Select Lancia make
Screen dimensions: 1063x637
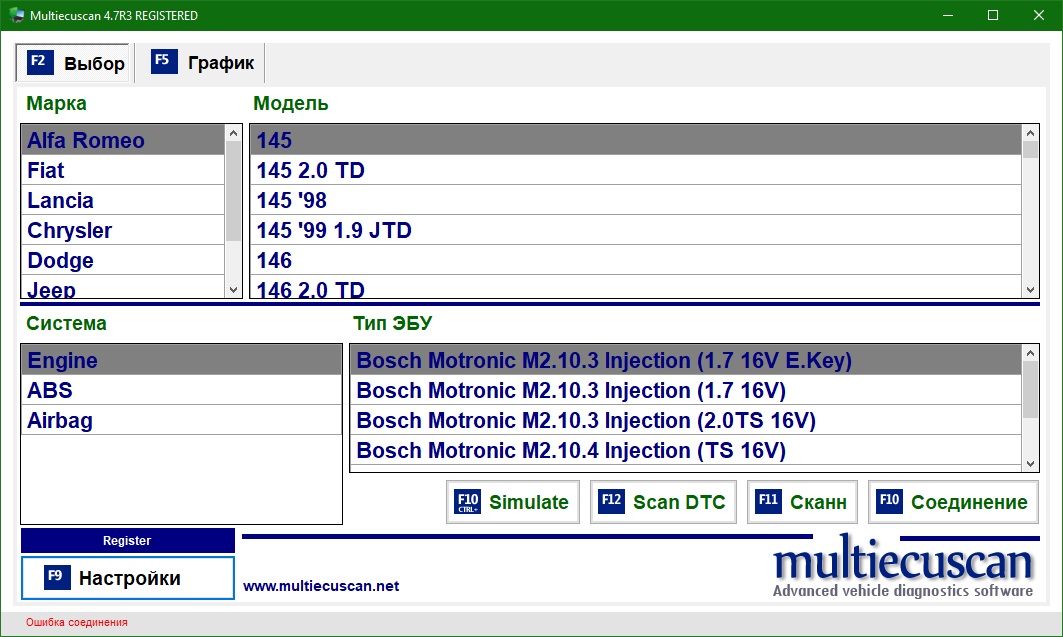click(123, 200)
